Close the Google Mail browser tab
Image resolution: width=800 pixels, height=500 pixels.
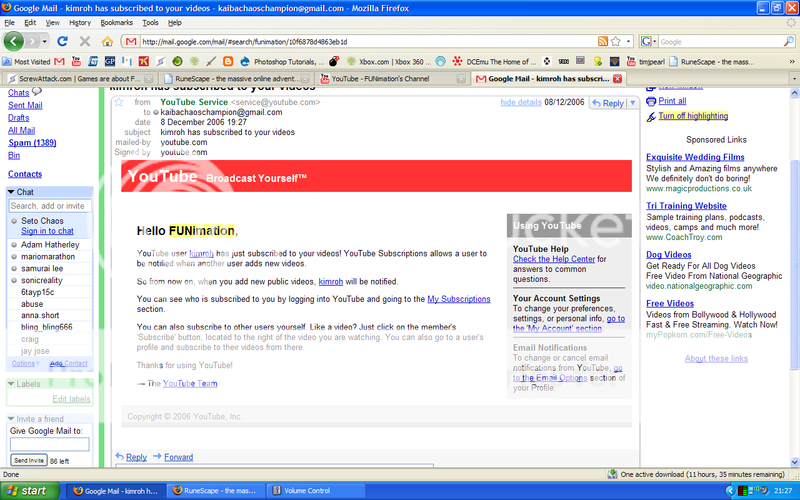coord(617,78)
